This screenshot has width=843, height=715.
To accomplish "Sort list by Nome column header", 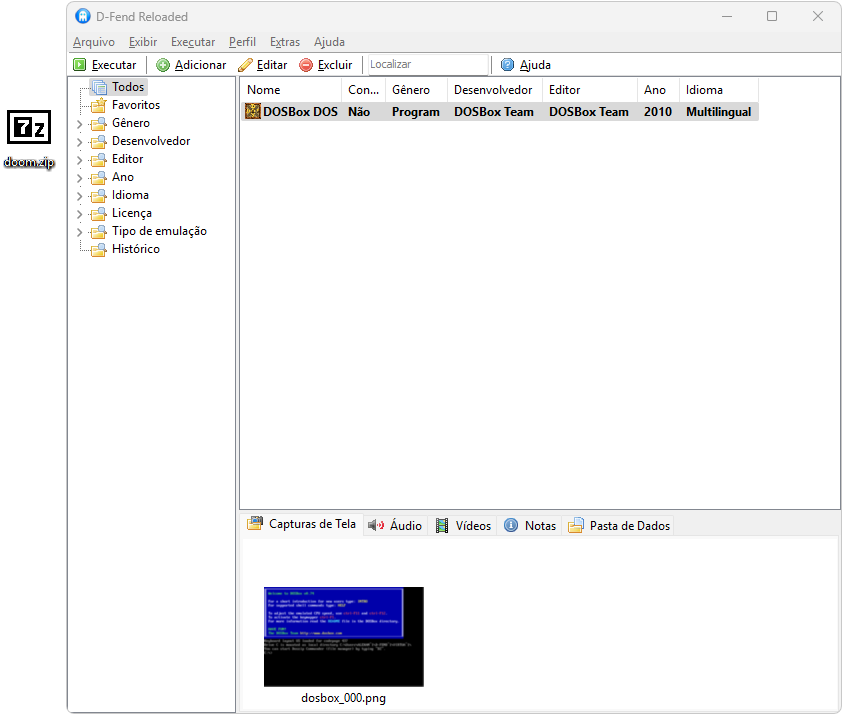I will 289,90.
